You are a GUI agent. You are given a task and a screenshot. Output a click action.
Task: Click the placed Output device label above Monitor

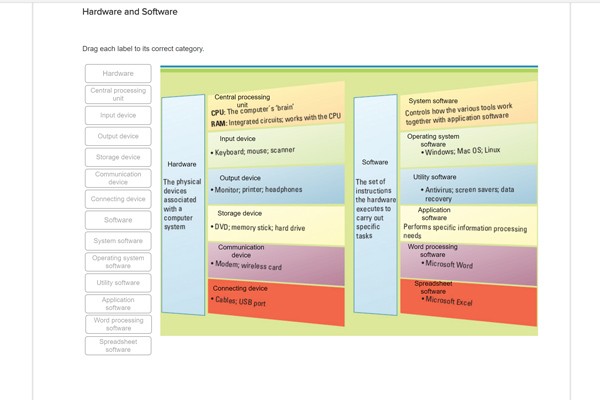[x=240, y=178]
